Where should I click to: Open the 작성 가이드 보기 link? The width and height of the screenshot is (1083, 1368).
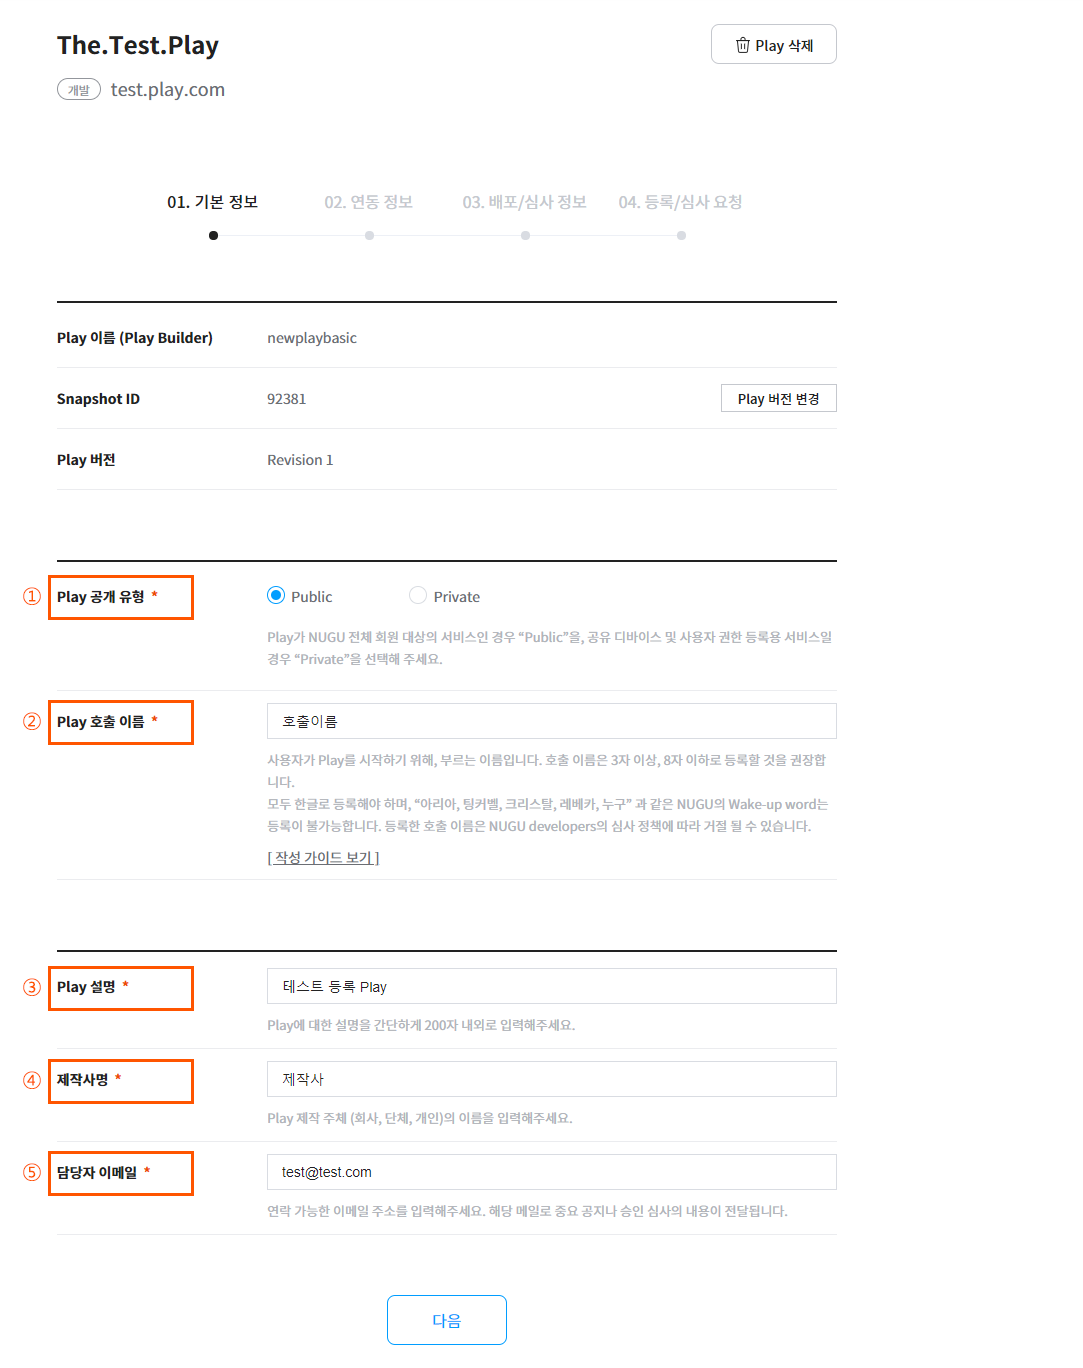(323, 858)
